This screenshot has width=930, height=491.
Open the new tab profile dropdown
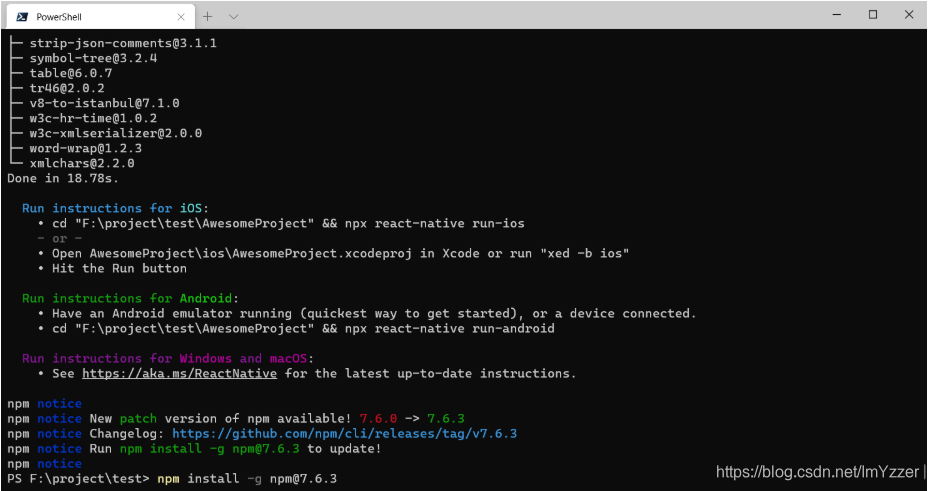234,17
